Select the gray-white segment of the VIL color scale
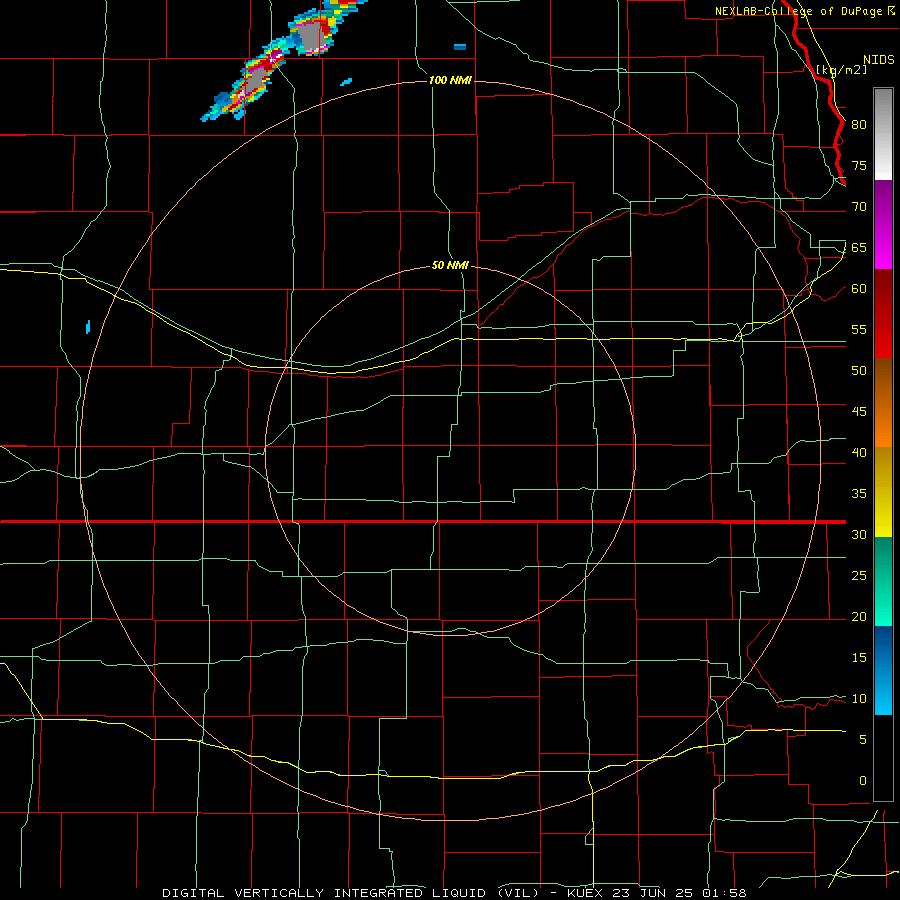This screenshot has height=900, width=900. pos(883,134)
